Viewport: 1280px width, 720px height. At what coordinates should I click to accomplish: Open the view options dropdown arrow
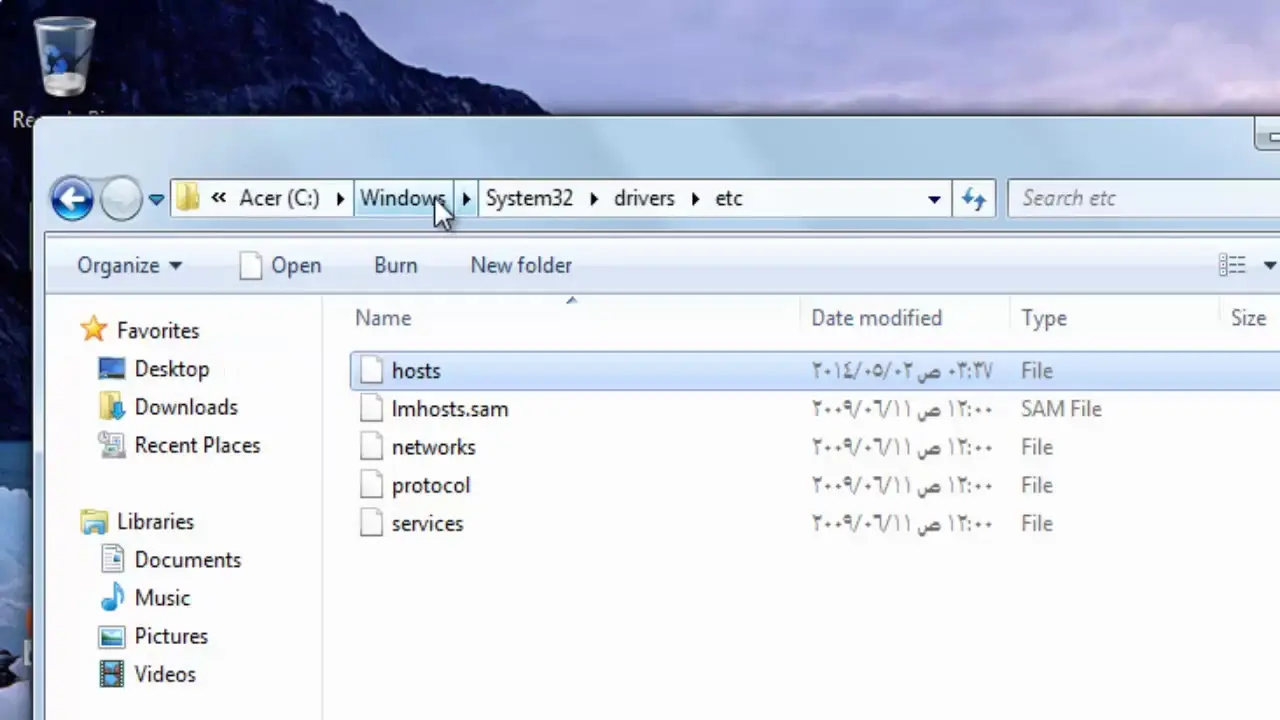click(x=1269, y=266)
